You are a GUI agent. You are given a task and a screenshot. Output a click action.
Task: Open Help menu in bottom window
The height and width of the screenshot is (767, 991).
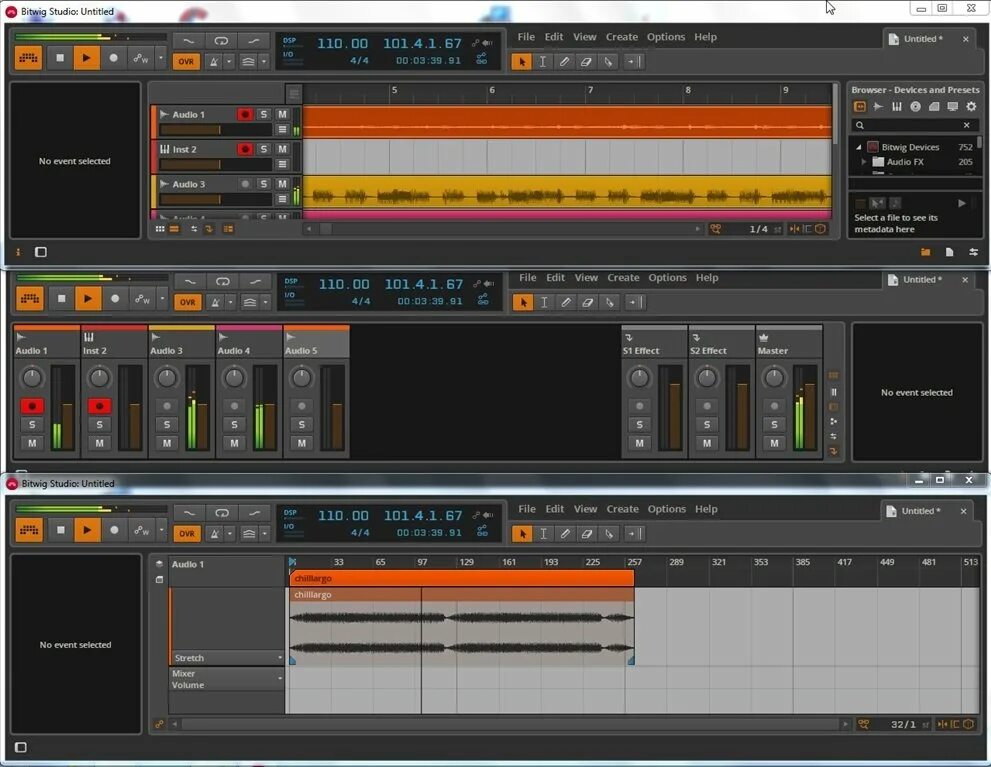click(x=706, y=509)
